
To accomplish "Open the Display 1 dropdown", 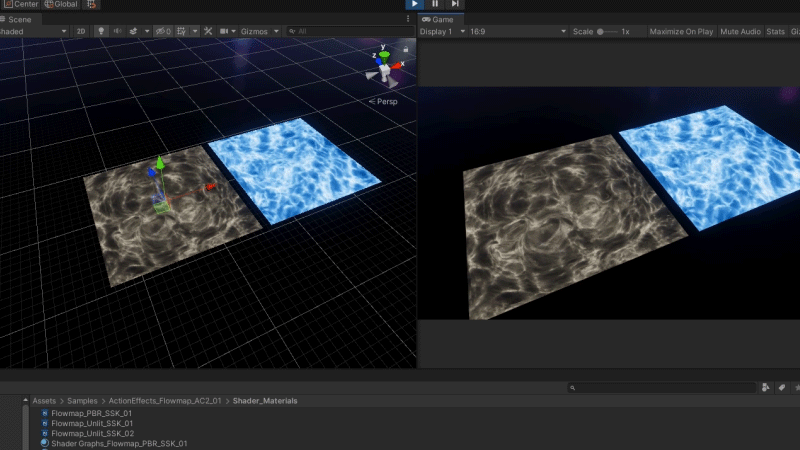I will pos(442,31).
